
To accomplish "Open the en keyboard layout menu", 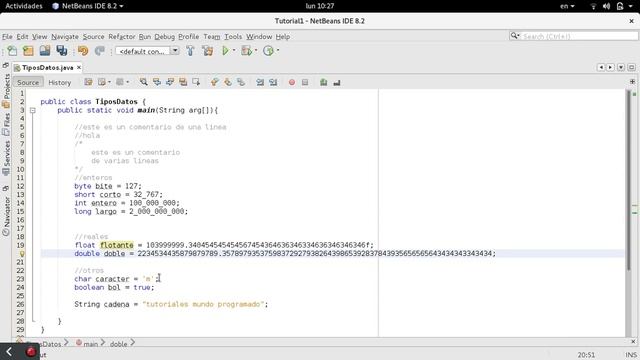I will coord(567,6).
